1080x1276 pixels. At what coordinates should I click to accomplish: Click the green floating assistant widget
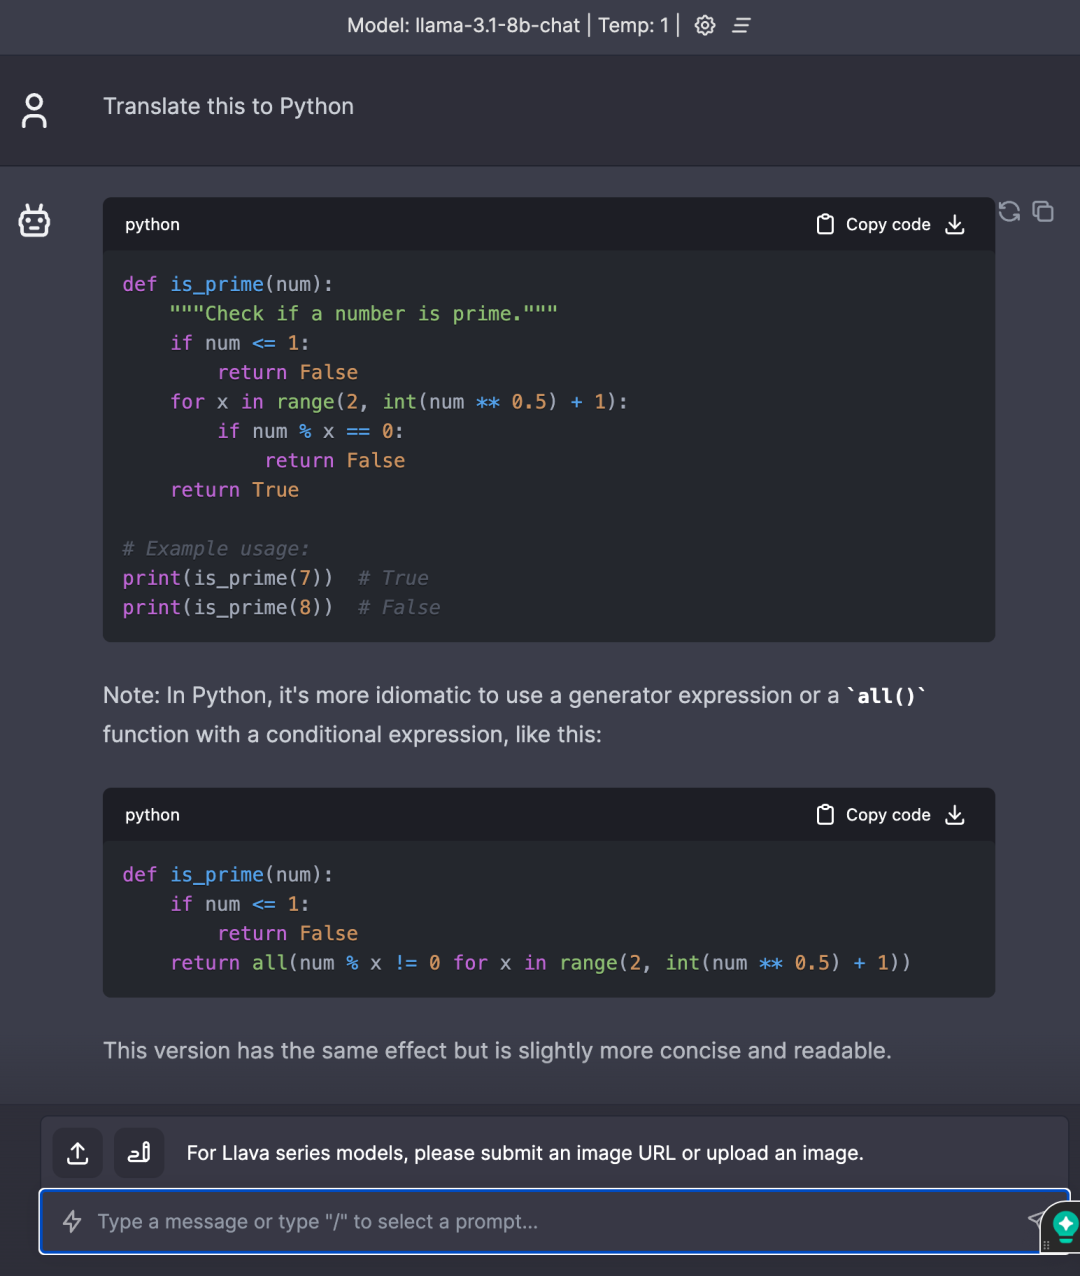[x=1064, y=1225]
